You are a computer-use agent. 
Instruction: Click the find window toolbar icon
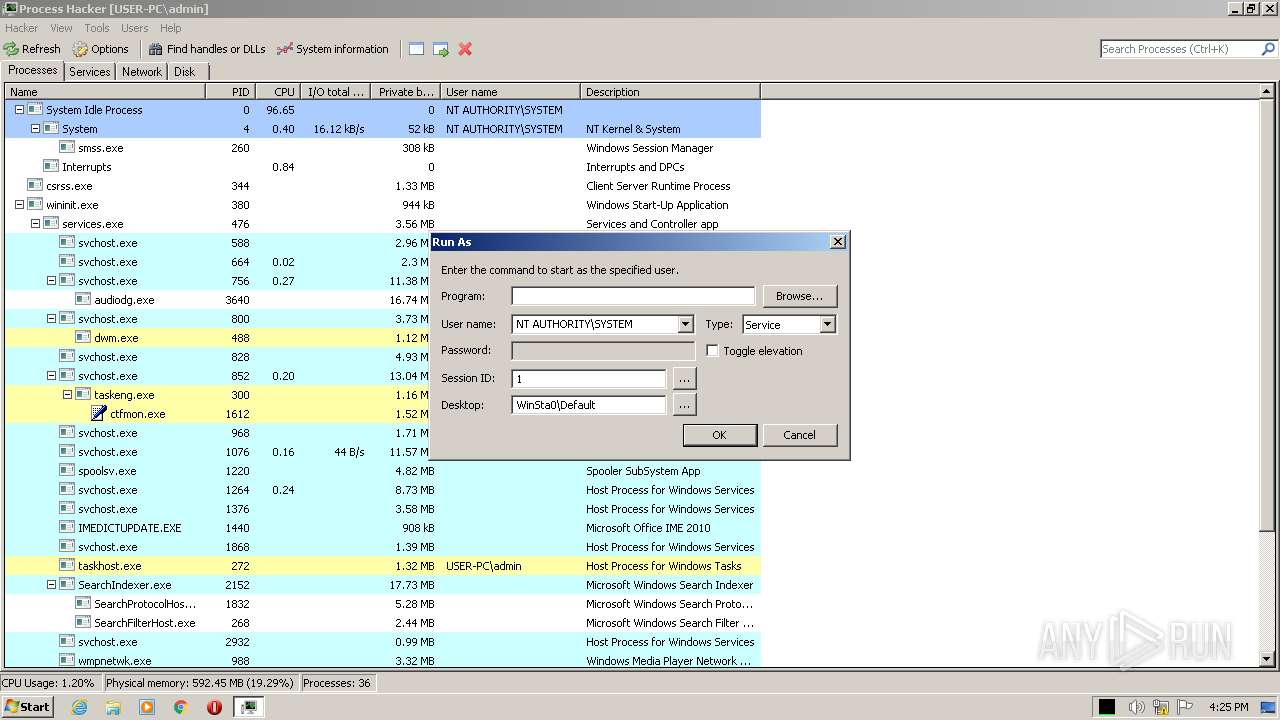[416, 49]
